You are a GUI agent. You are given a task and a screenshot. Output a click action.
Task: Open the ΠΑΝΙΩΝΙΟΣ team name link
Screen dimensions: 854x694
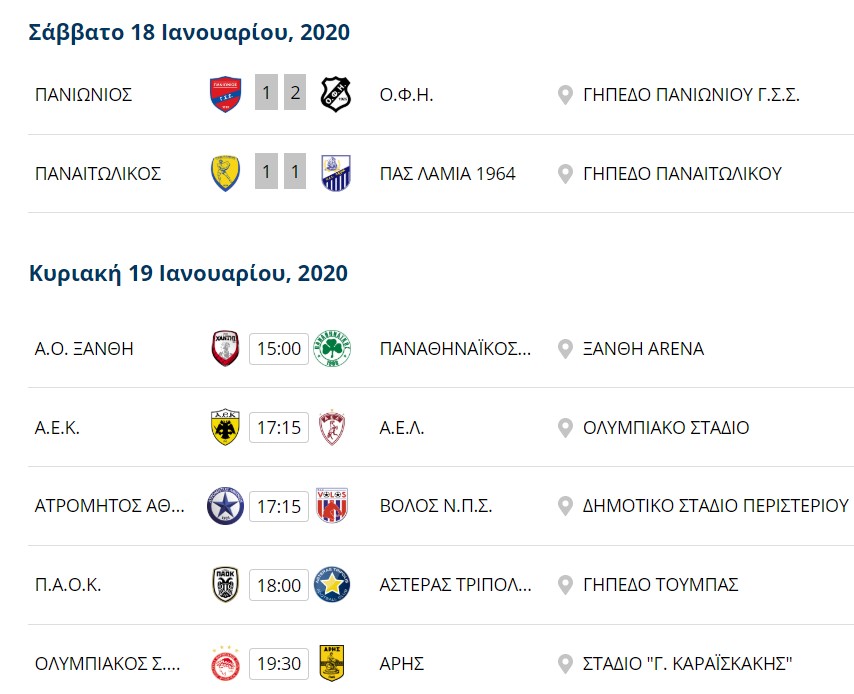click(x=83, y=95)
